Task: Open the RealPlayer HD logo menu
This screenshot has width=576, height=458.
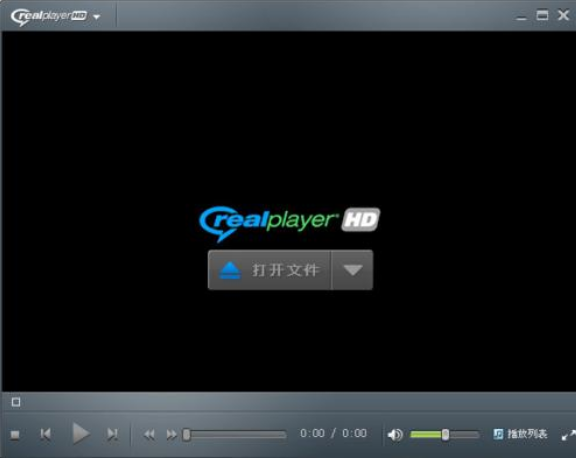Action: [x=49, y=17]
